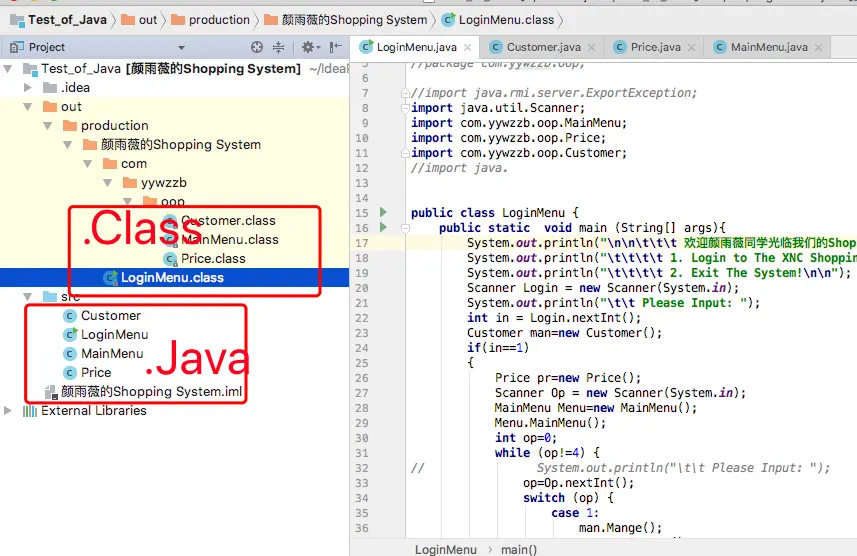This screenshot has height=556, width=857.
Task: Select the Customer source class
Action: click(x=111, y=315)
